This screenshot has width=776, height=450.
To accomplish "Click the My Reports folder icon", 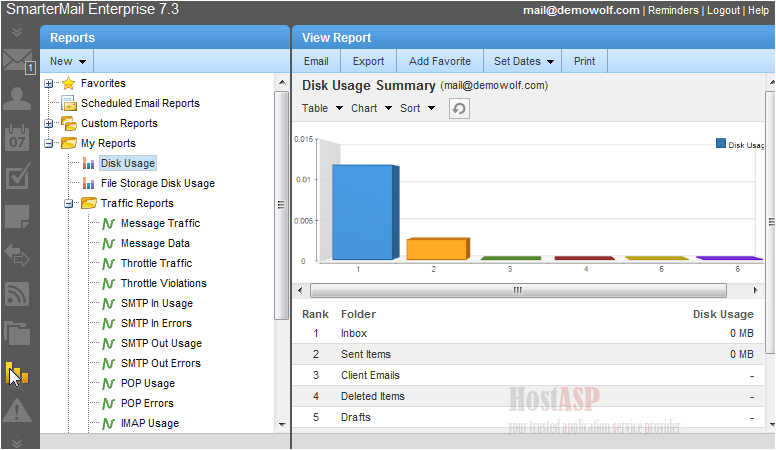I will pos(69,143).
